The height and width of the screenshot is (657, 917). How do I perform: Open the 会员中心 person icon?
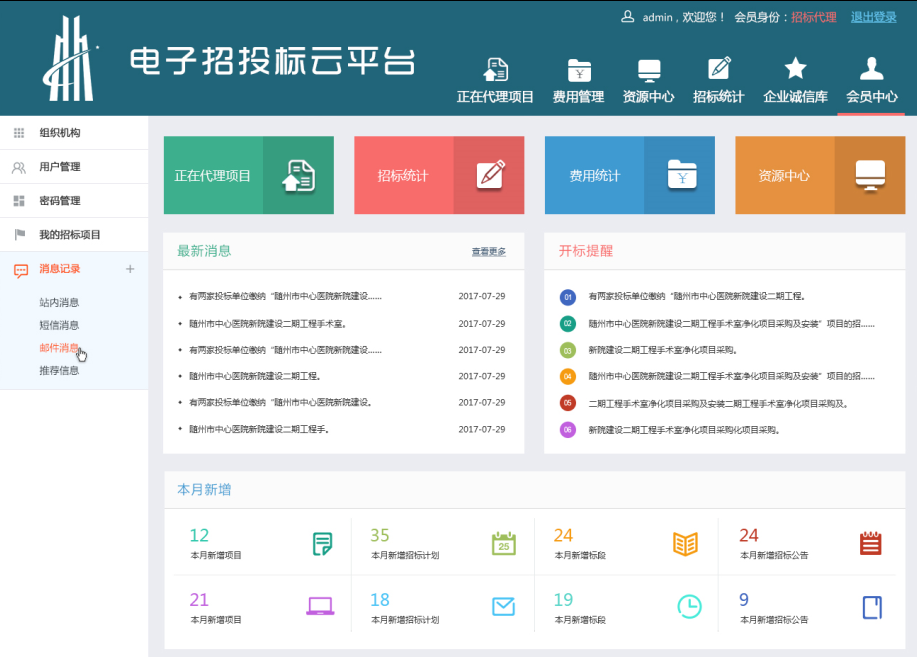(x=871, y=68)
